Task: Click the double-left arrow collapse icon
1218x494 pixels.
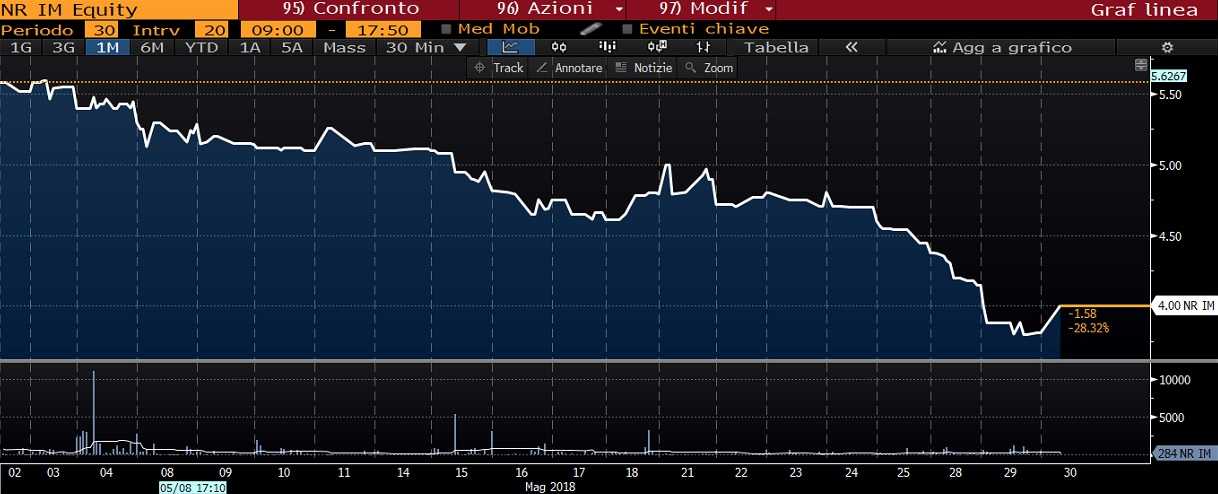Action: pos(851,47)
